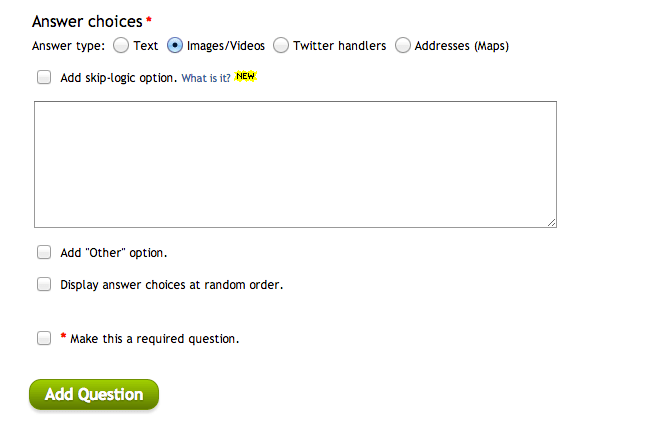655x423 pixels.
Task: Tick the Add "Other" option checkbox
Action: (44, 253)
